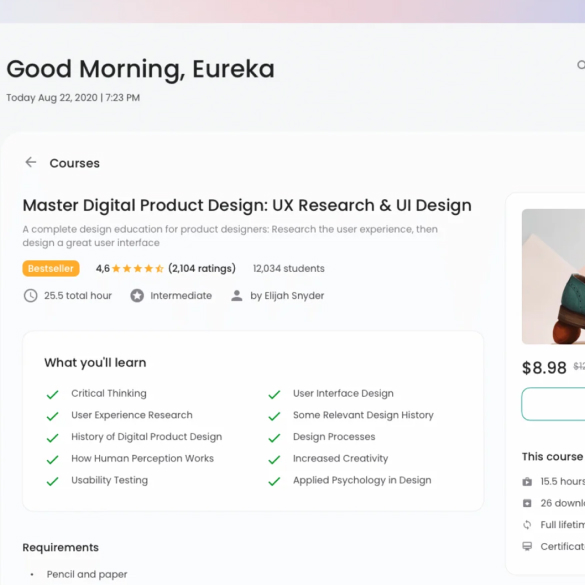The width and height of the screenshot is (585, 585).
Task: Click the video icon next to 15.5 hours
Action: pos(527,482)
